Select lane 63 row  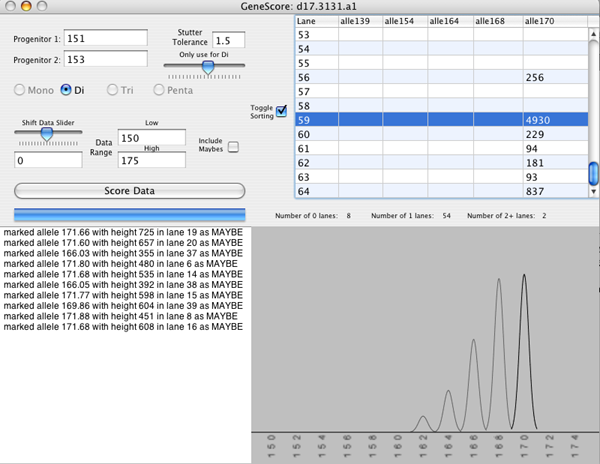tap(442, 177)
